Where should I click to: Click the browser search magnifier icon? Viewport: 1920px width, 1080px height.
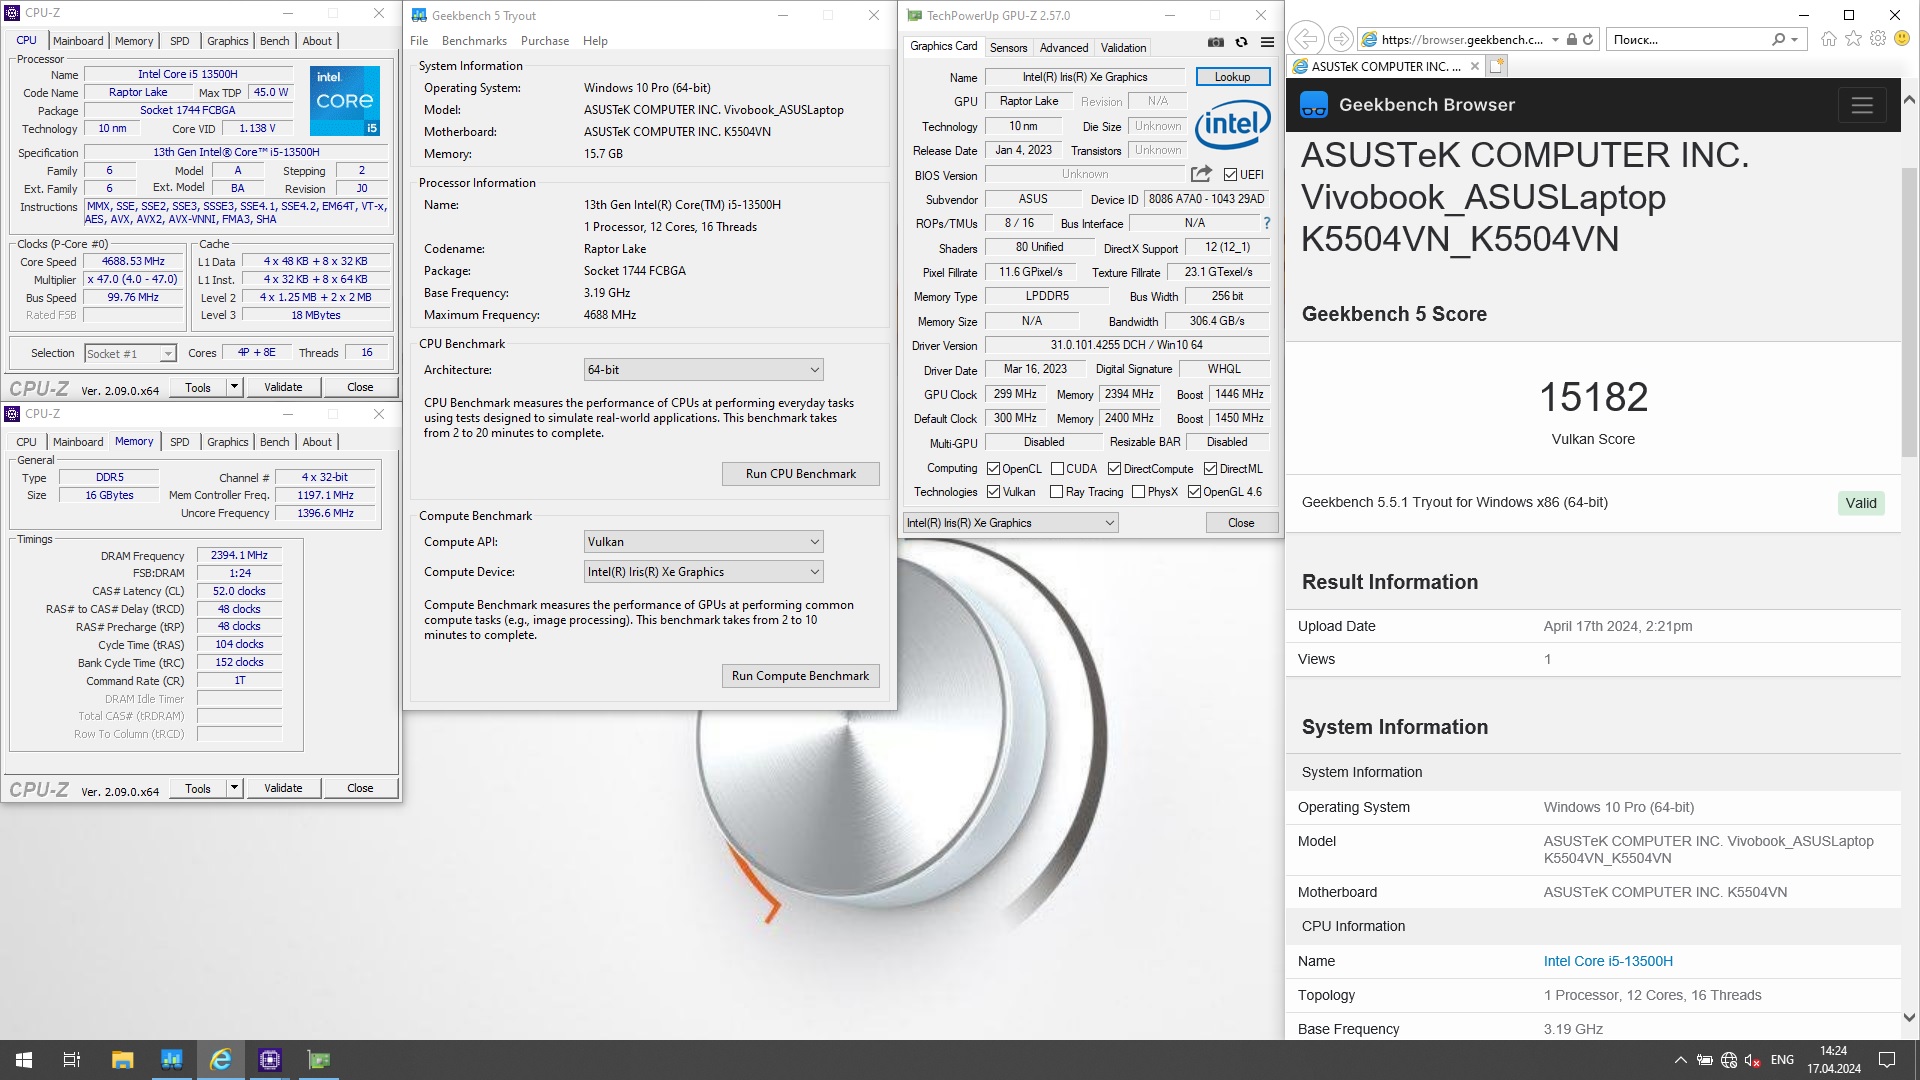(x=1778, y=39)
